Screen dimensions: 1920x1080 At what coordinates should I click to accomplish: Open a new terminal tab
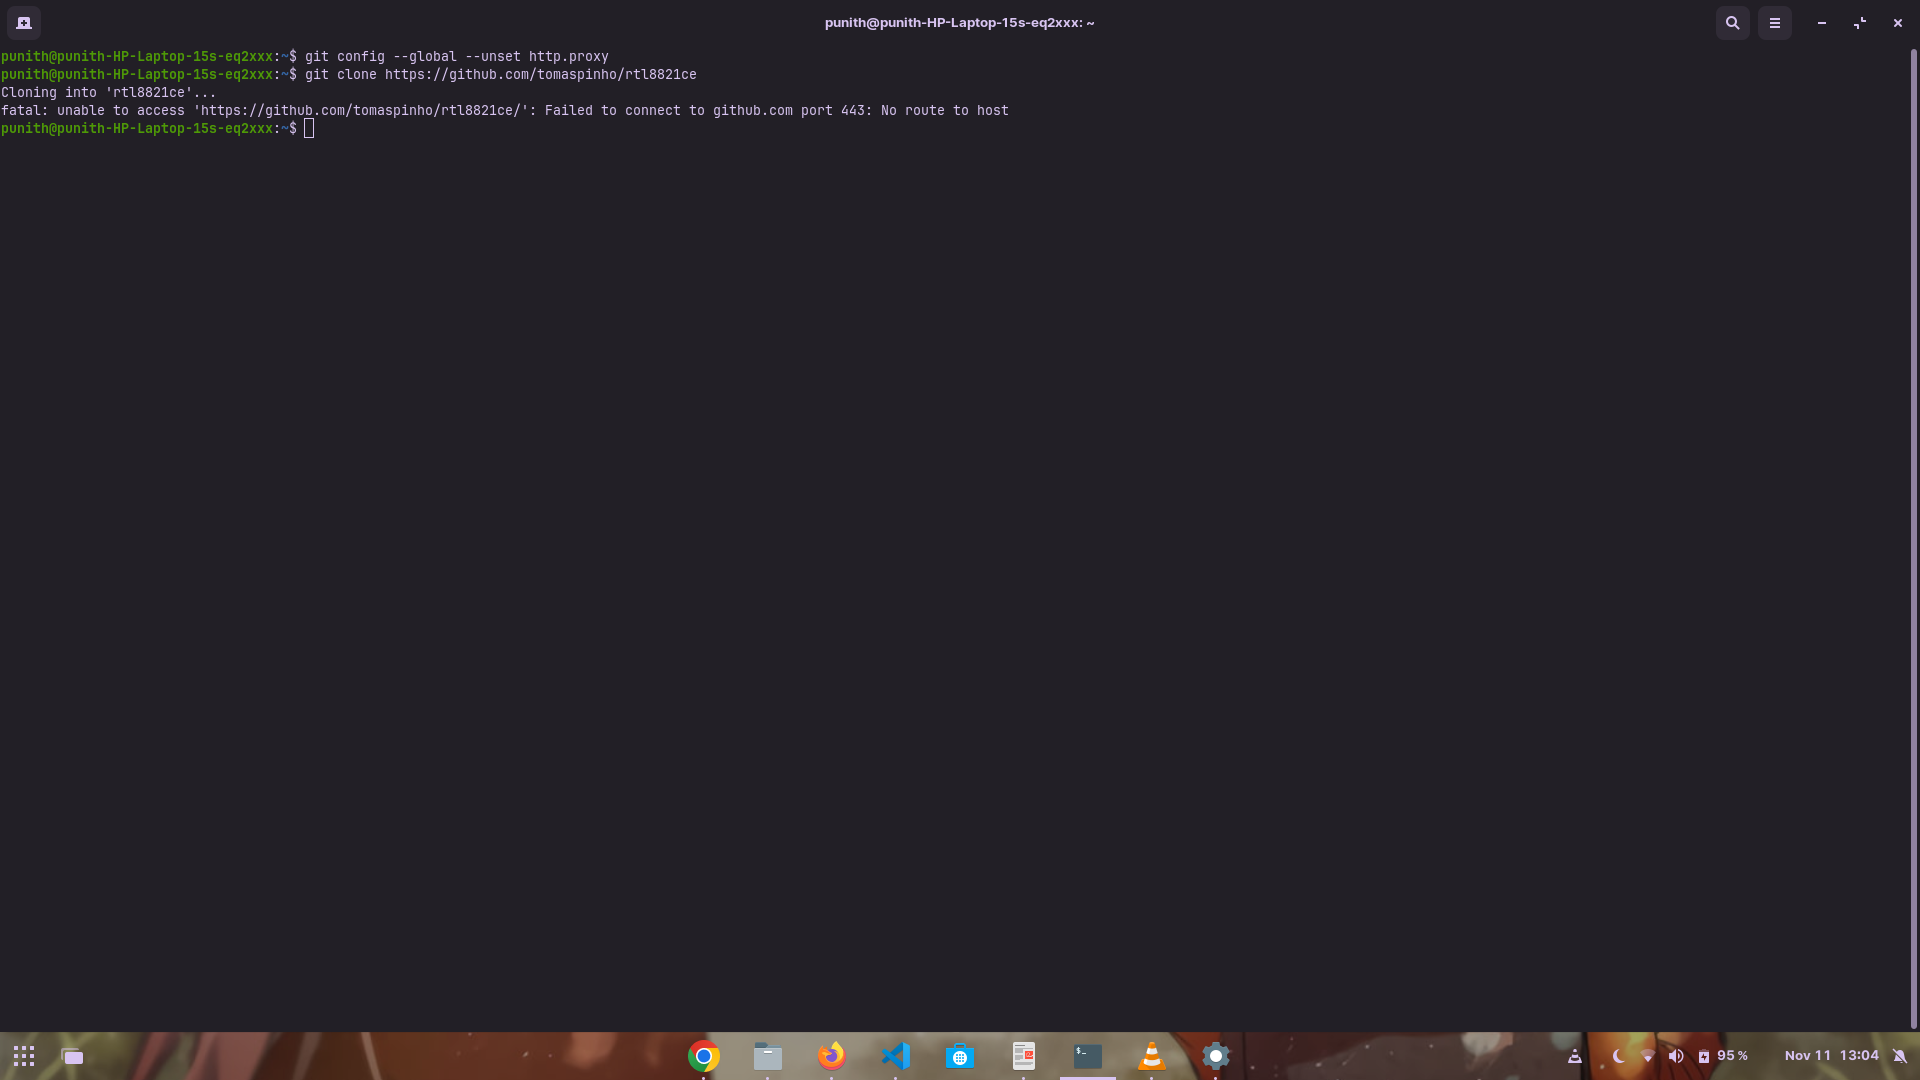(x=24, y=22)
